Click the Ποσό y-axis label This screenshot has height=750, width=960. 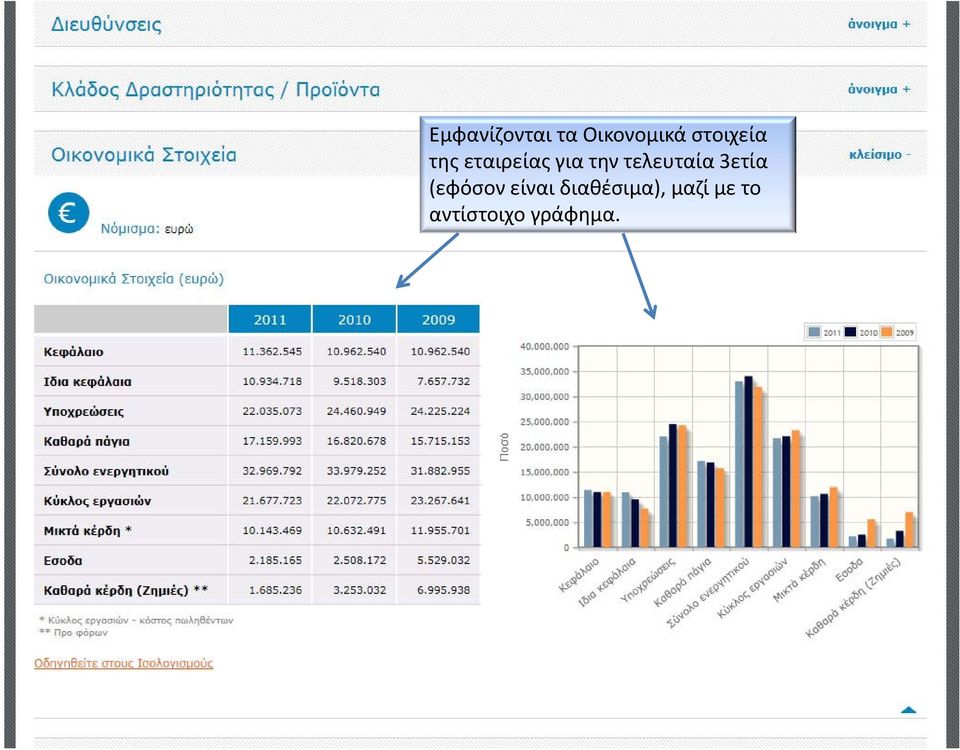pos(504,447)
